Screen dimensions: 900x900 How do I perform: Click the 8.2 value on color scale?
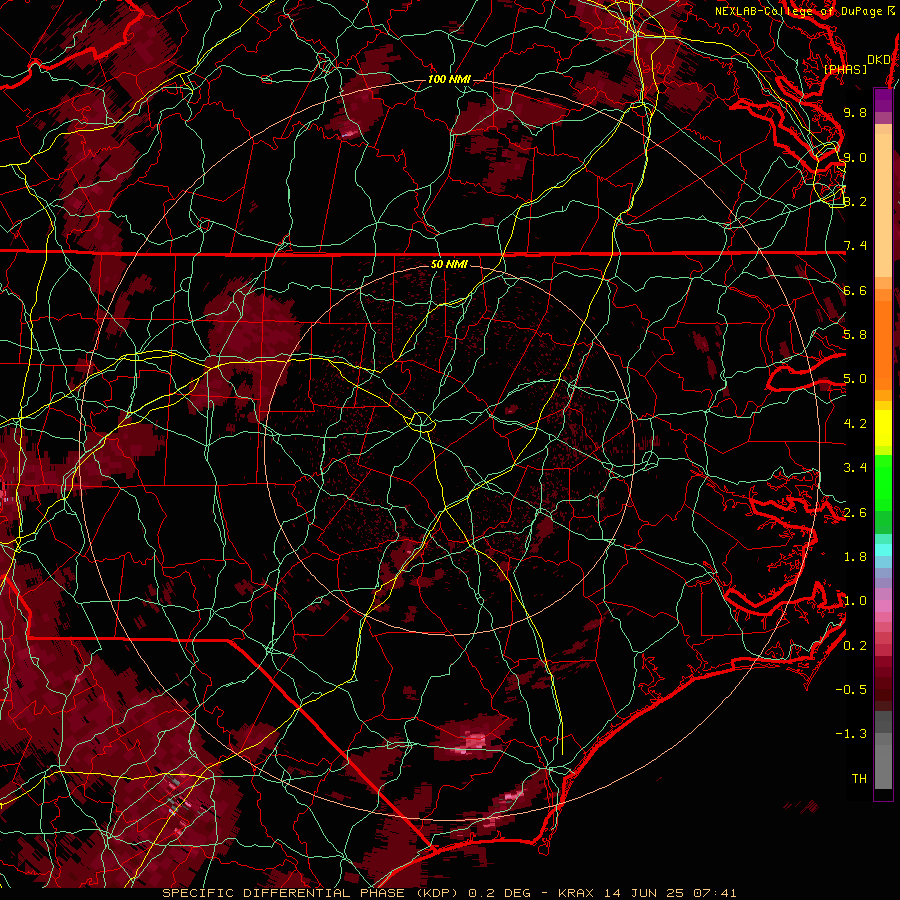pos(855,201)
